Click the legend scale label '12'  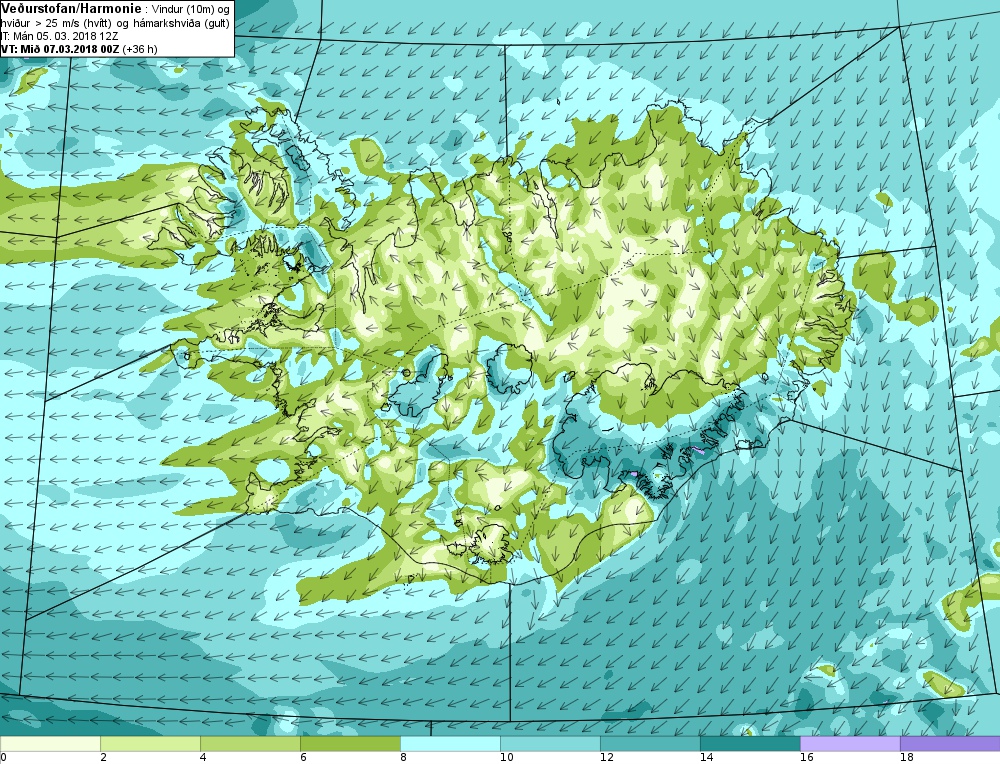pos(607,758)
